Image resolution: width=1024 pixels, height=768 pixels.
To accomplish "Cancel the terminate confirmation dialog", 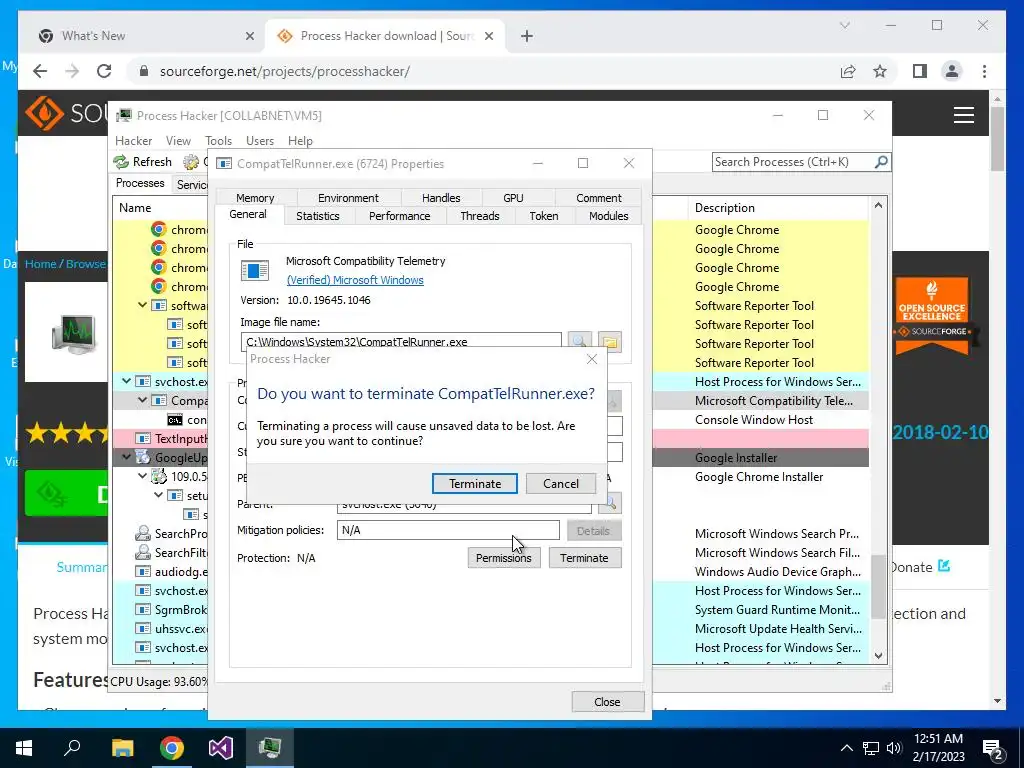I will 561,483.
